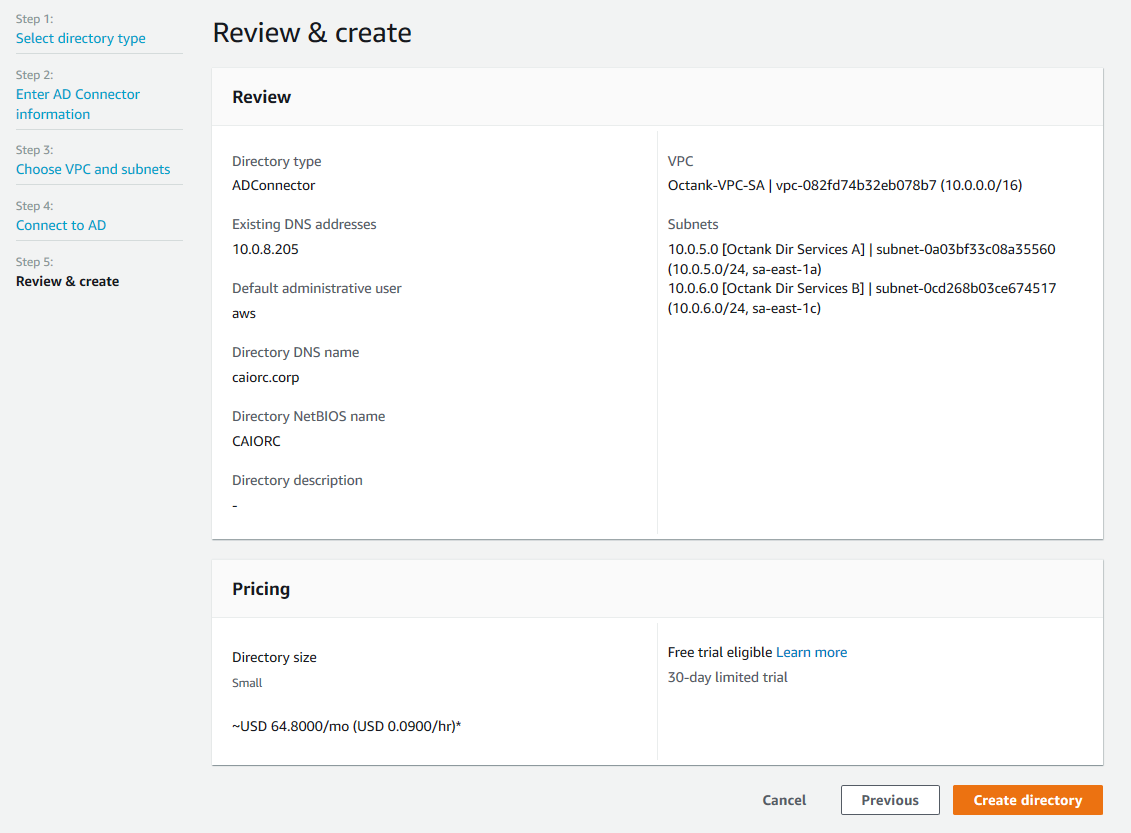Click the ADConnector directory type value
The width and height of the screenshot is (1131, 833).
[x=273, y=185]
